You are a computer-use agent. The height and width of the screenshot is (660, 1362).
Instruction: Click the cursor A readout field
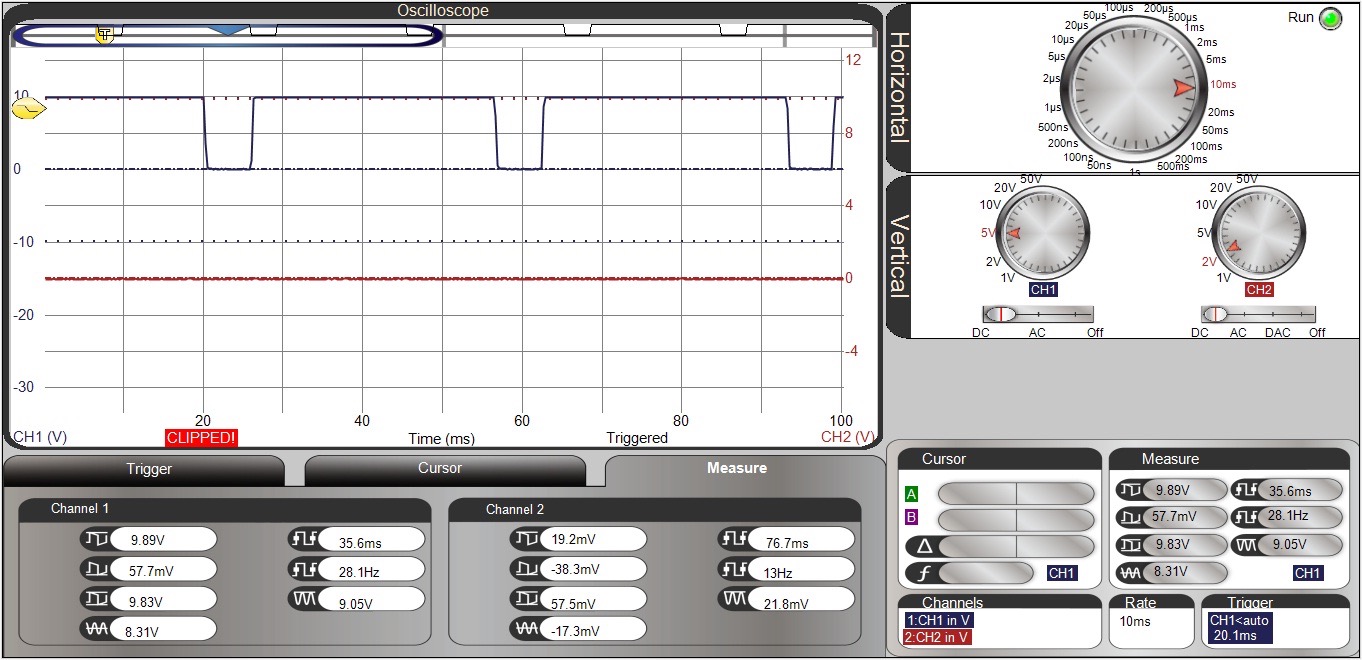(1016, 494)
